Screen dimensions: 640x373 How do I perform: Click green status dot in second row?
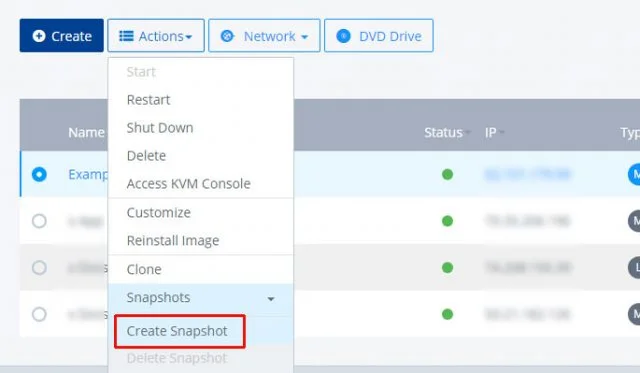coord(447,221)
